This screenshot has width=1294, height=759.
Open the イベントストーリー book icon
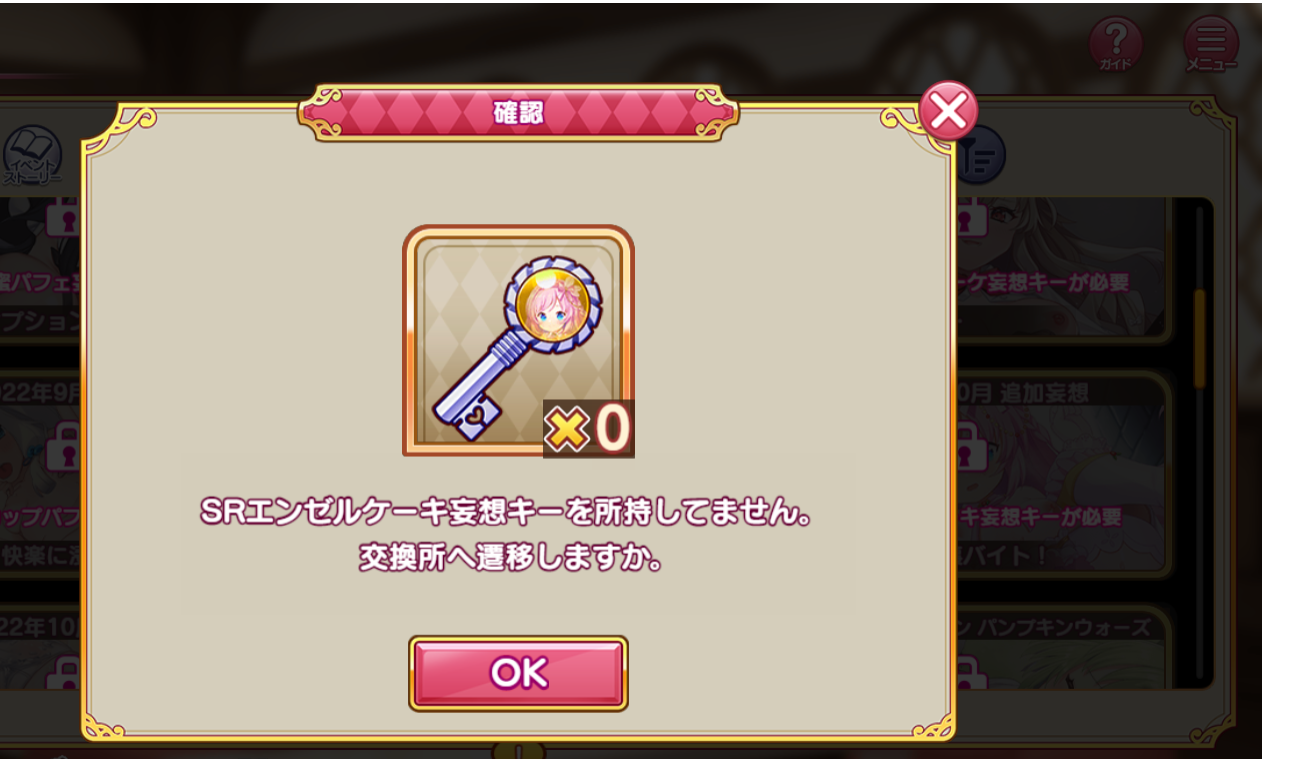32,156
